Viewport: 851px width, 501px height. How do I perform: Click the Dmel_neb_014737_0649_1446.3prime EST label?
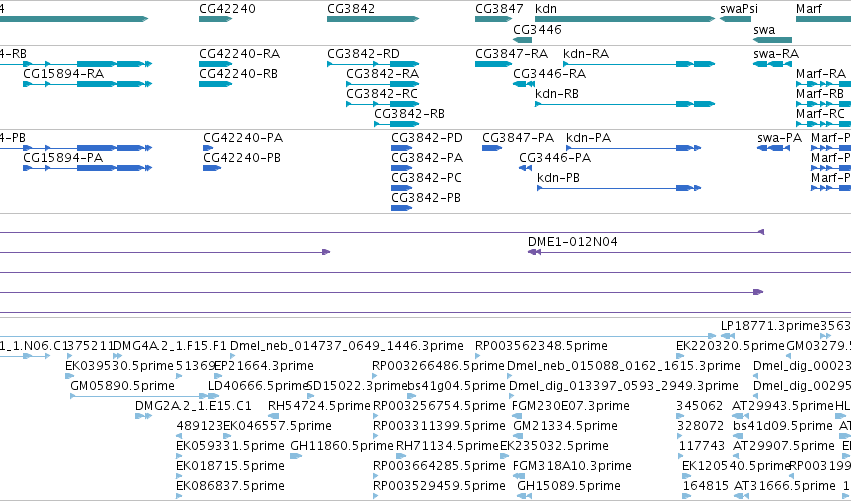point(347,346)
